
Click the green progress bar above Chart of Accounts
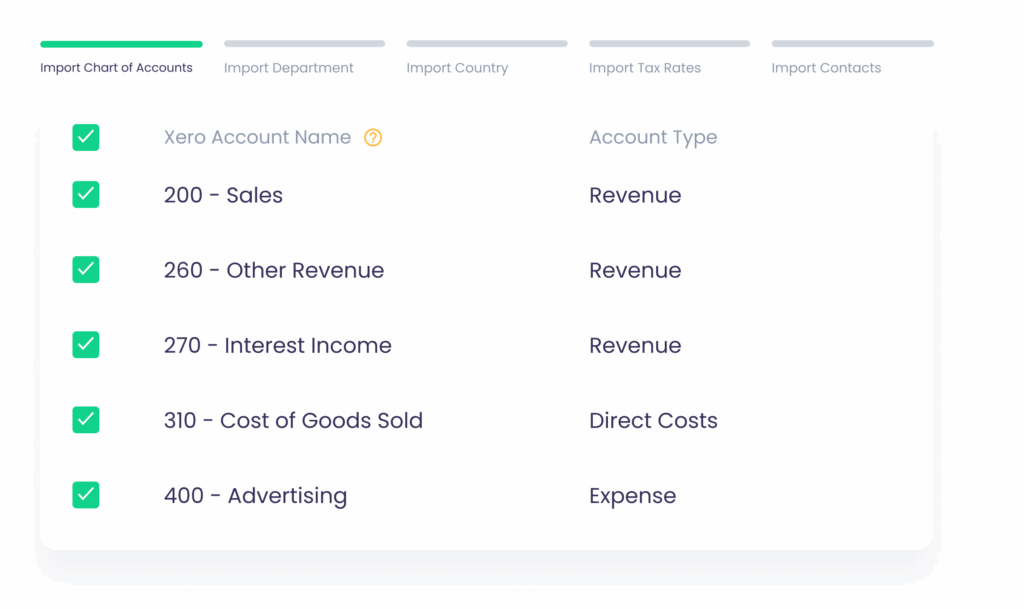tap(121, 44)
